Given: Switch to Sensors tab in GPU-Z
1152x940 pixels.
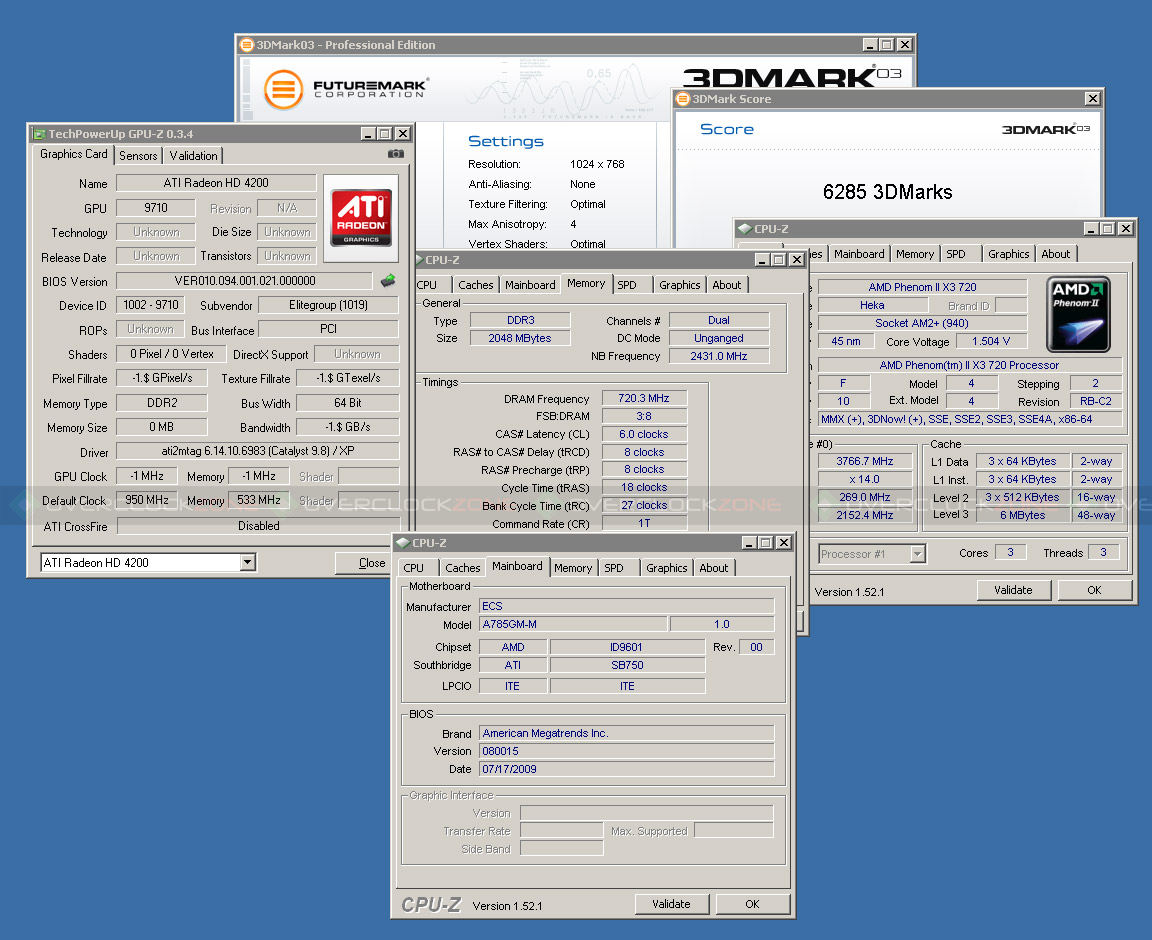Looking at the screenshot, I should (x=138, y=156).
